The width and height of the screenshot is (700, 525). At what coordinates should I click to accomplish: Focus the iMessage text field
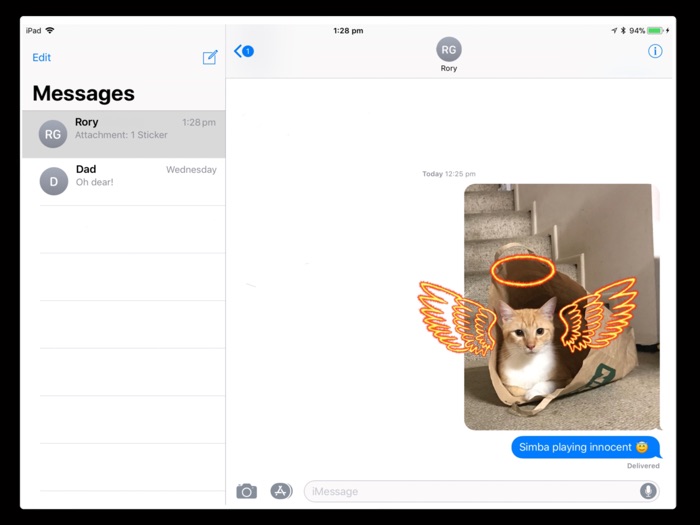pyautogui.click(x=481, y=491)
